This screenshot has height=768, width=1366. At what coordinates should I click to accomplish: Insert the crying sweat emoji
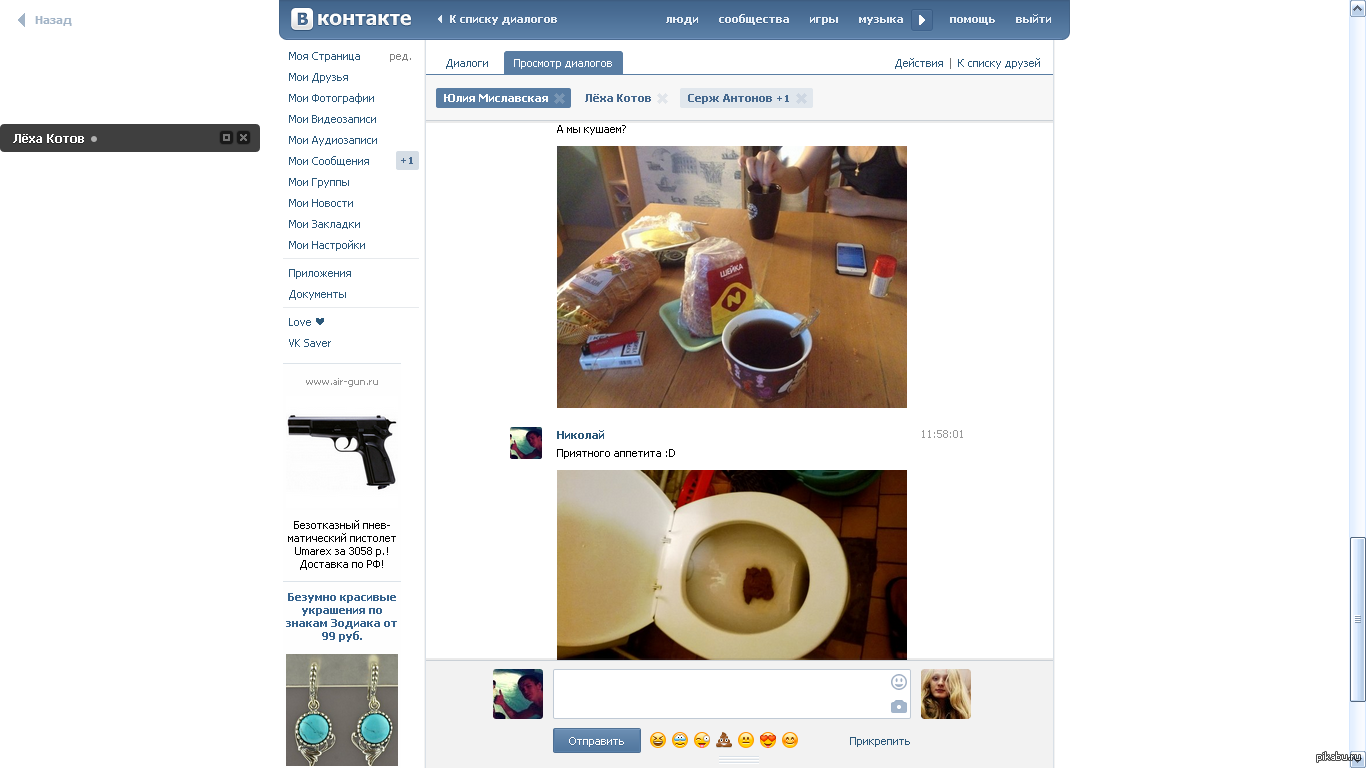tap(680, 741)
